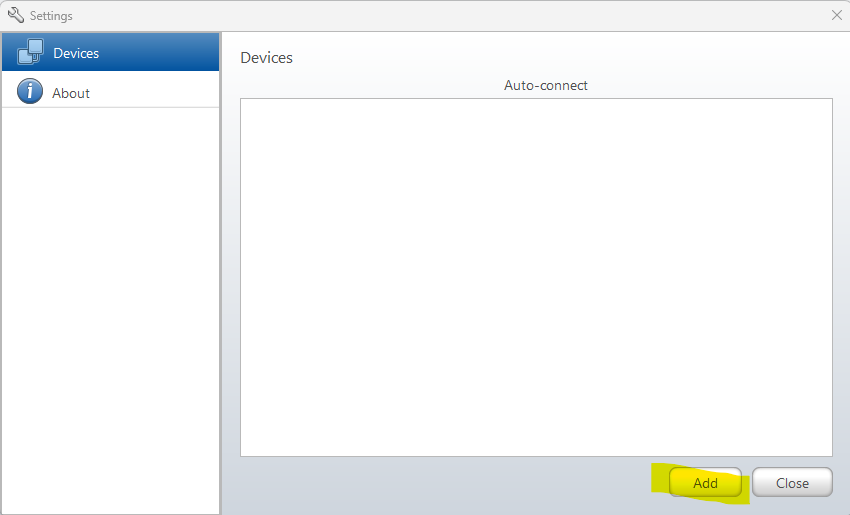The image size is (850, 515).
Task: Click the Devices heading above the list
Action: coord(266,58)
